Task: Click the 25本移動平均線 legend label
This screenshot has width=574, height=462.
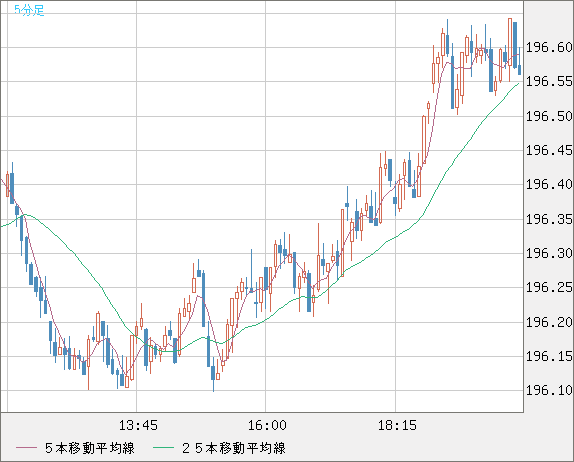Action: tap(234, 448)
